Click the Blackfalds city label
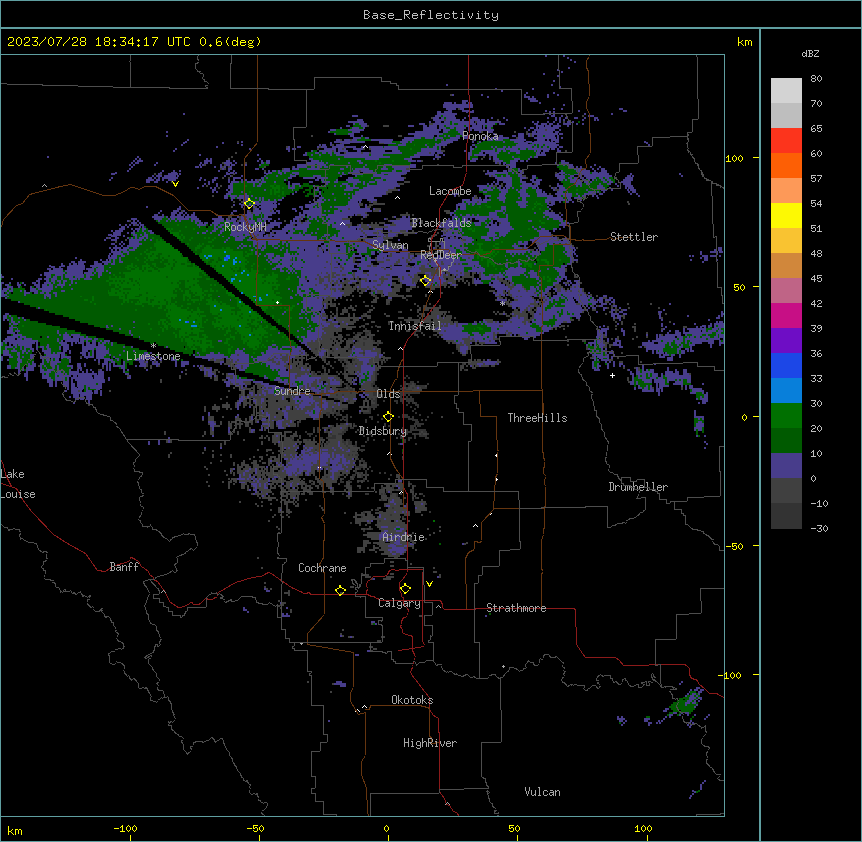 point(441,223)
